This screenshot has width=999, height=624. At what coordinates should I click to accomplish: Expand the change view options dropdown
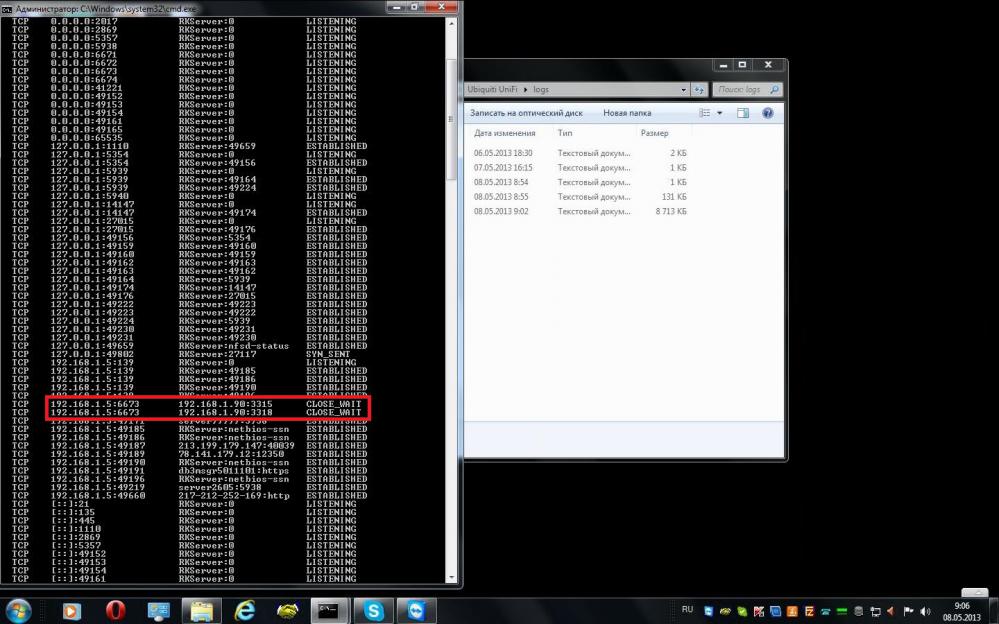click(719, 113)
